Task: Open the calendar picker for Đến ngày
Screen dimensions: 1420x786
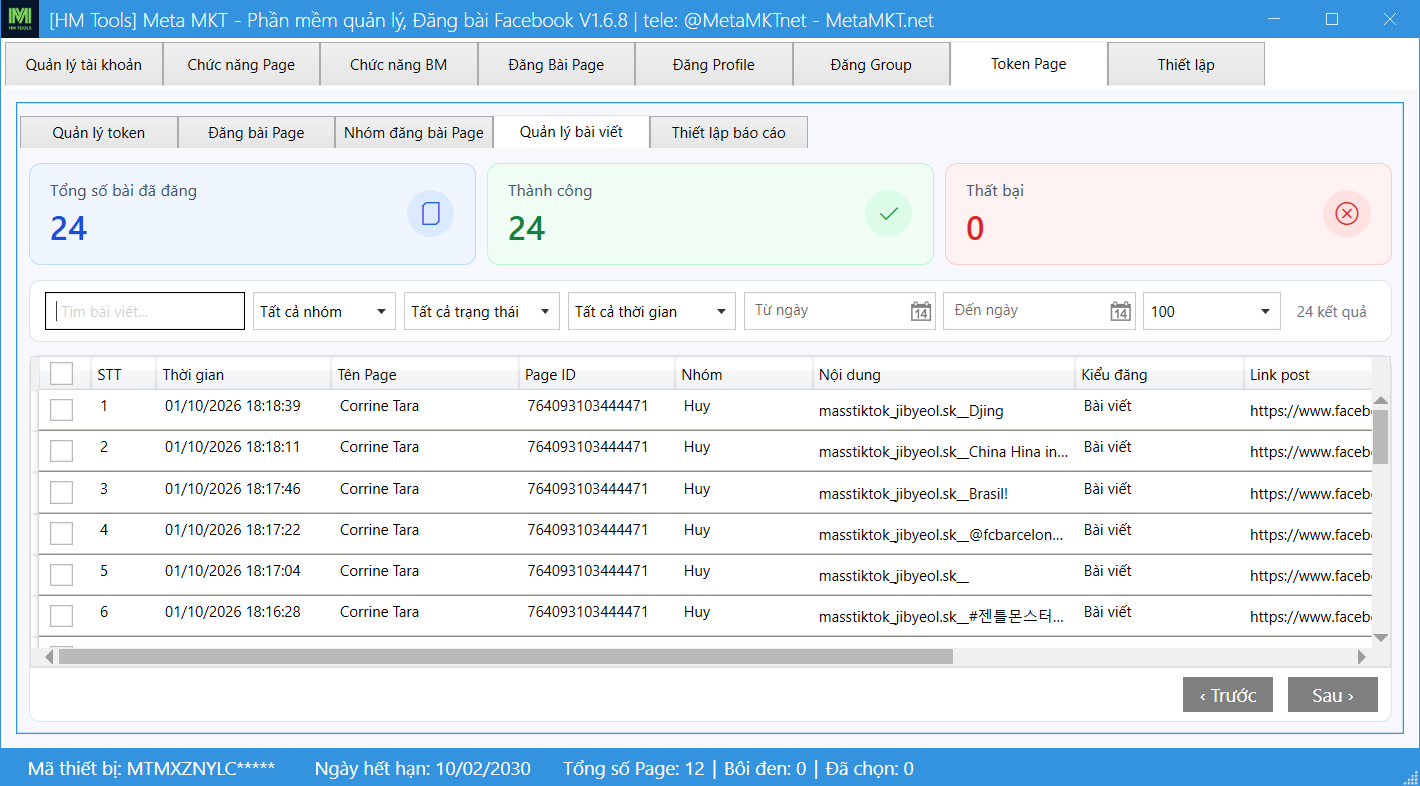Action: point(1121,311)
